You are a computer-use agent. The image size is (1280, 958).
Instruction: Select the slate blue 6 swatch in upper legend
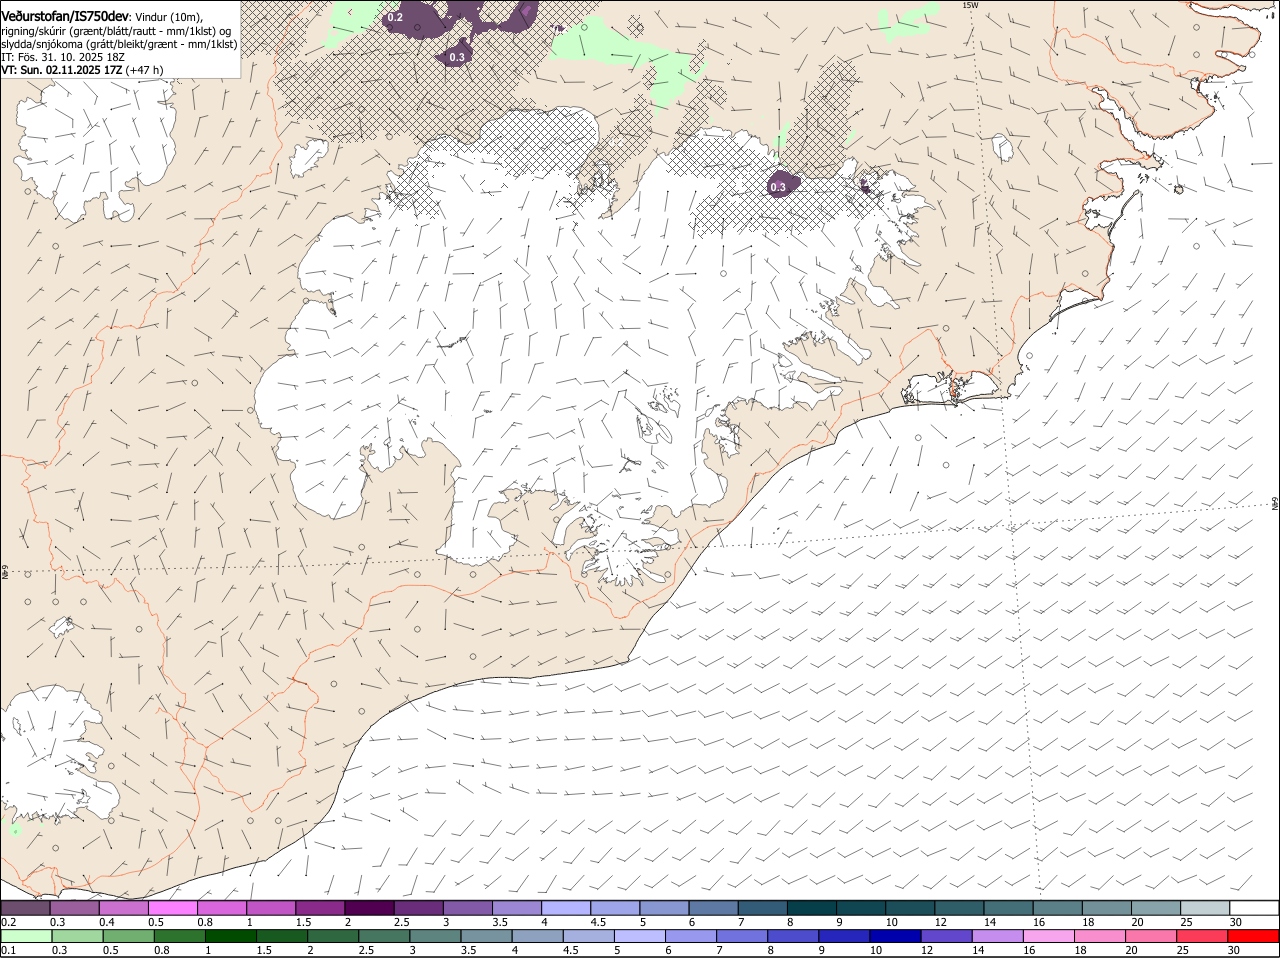[711, 908]
